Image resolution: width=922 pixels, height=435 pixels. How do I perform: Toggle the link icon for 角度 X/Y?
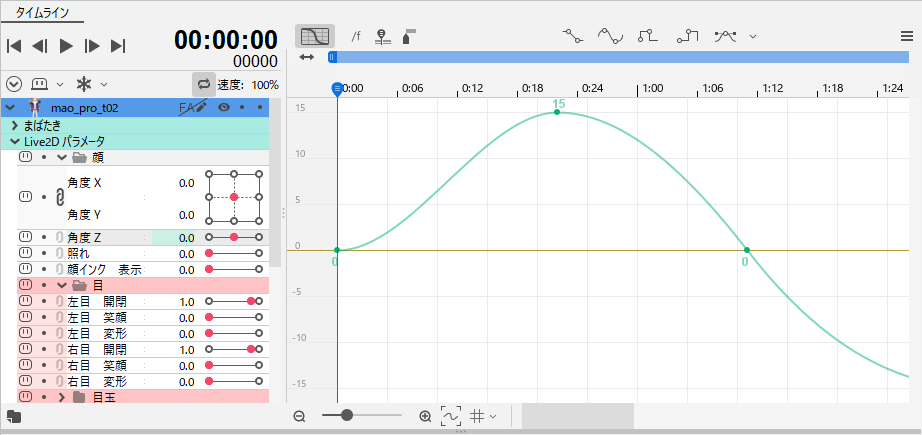click(x=59, y=198)
